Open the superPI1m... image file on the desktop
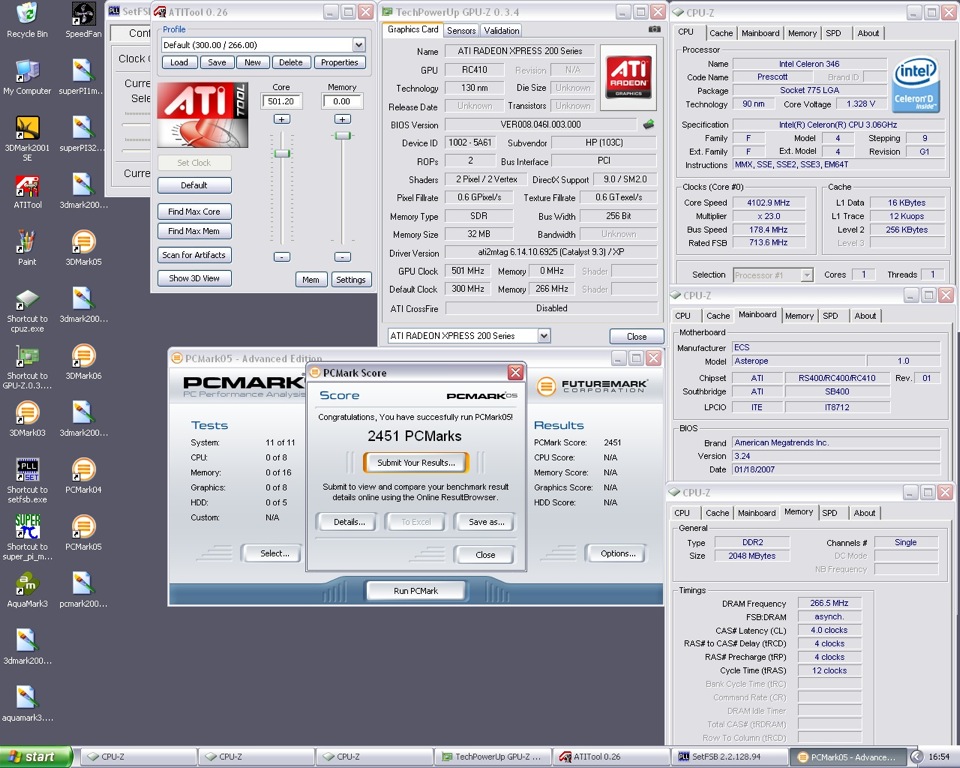Screen dimensions: 960x768 point(82,77)
